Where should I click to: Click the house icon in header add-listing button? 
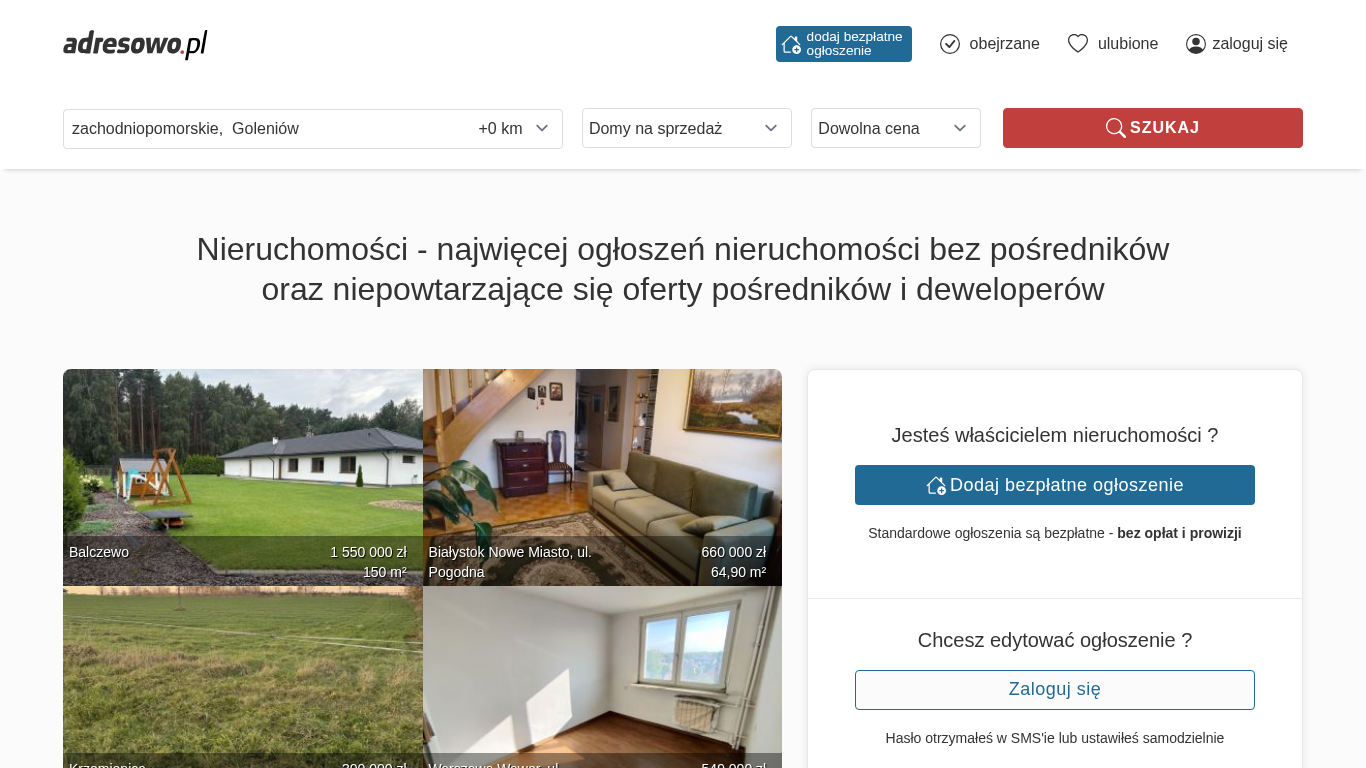(791, 44)
